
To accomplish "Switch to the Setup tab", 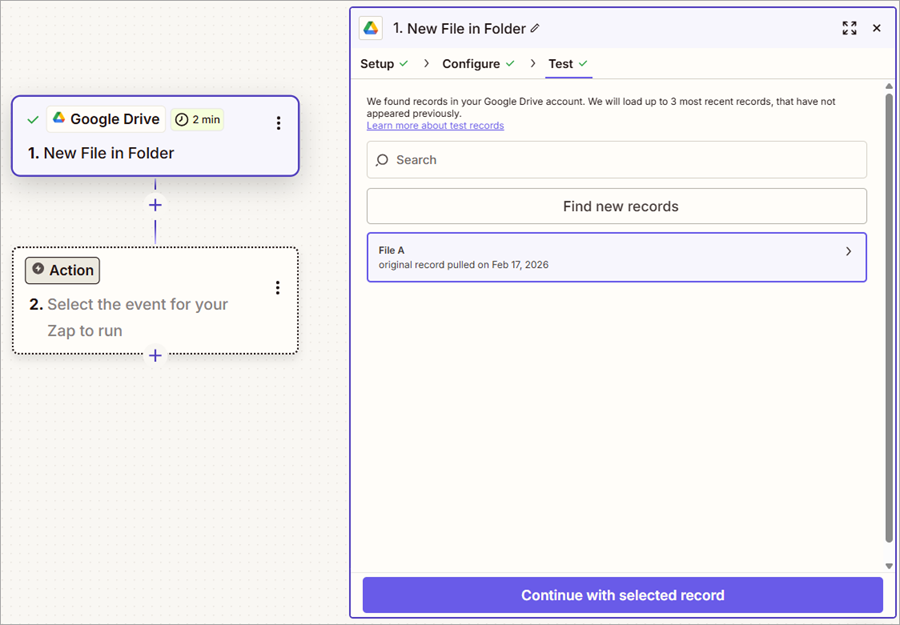I will click(x=378, y=64).
